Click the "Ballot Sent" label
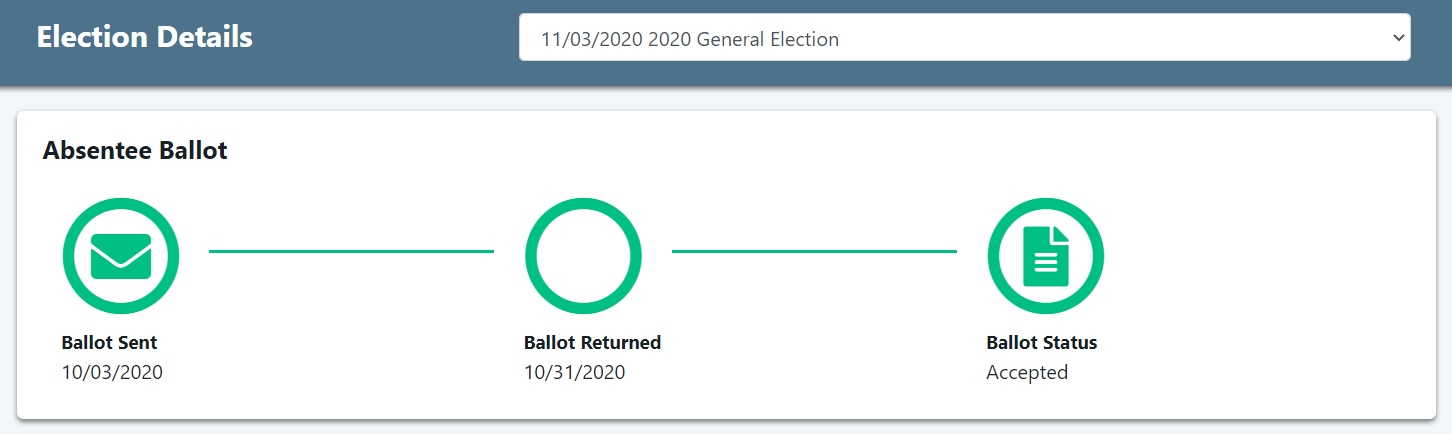 [109, 342]
